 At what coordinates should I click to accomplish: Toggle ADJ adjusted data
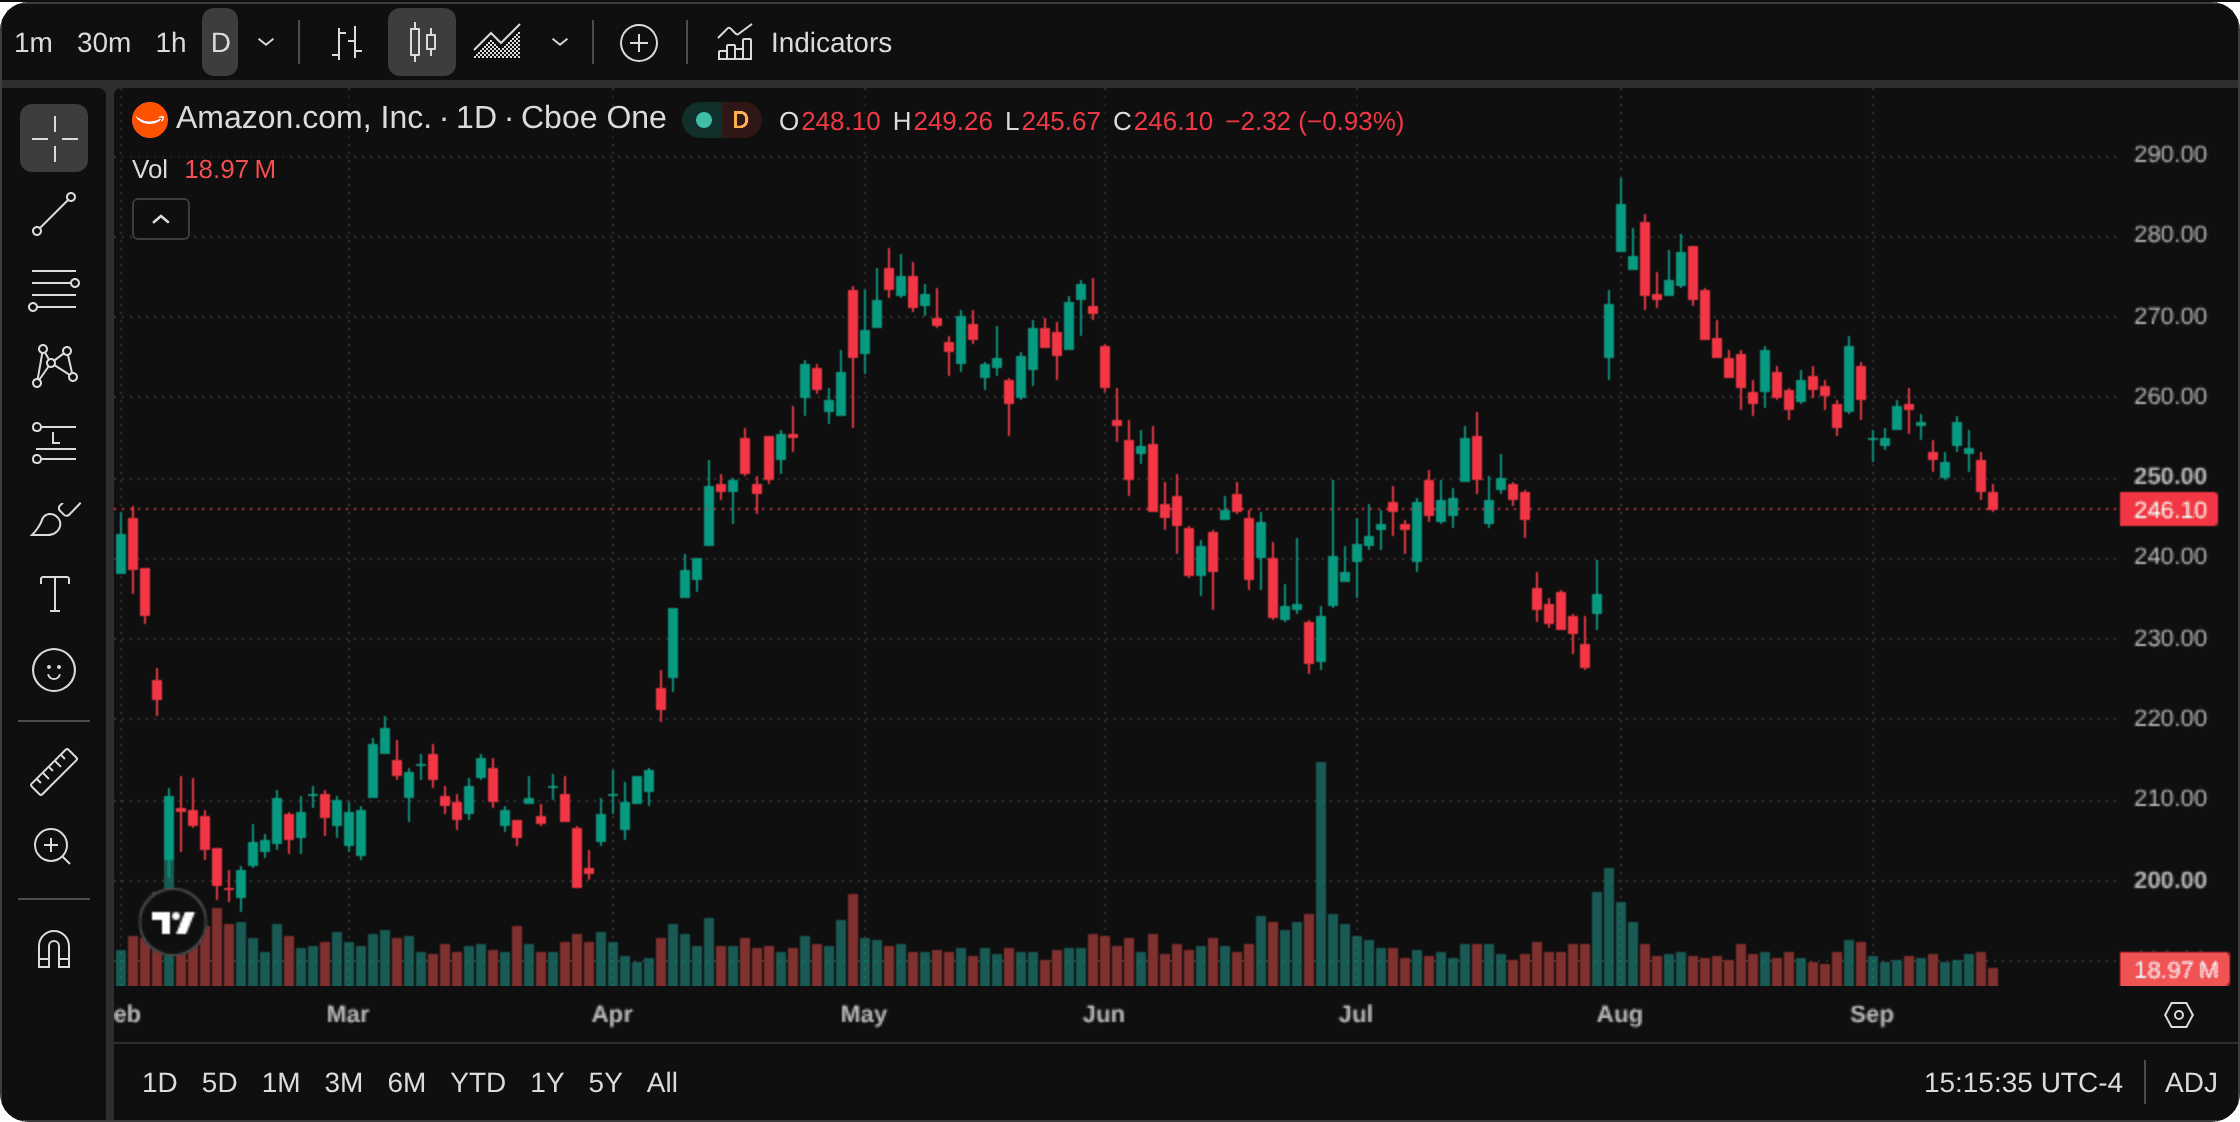point(2191,1082)
